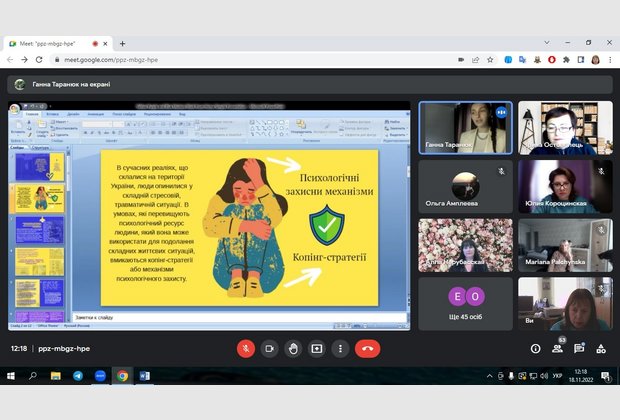Open meeting details info icon
Viewport: 620px width, 420px height.
535,348
